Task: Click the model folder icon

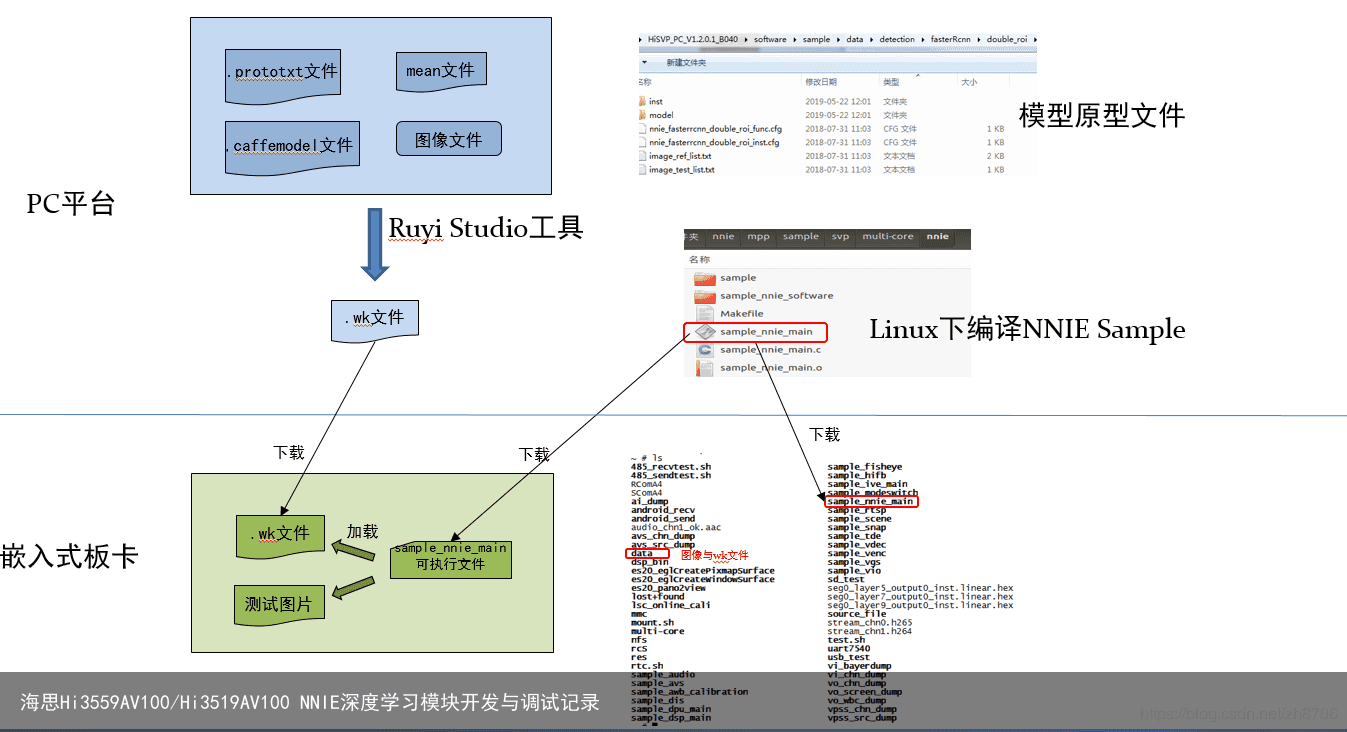Action: click(x=642, y=115)
